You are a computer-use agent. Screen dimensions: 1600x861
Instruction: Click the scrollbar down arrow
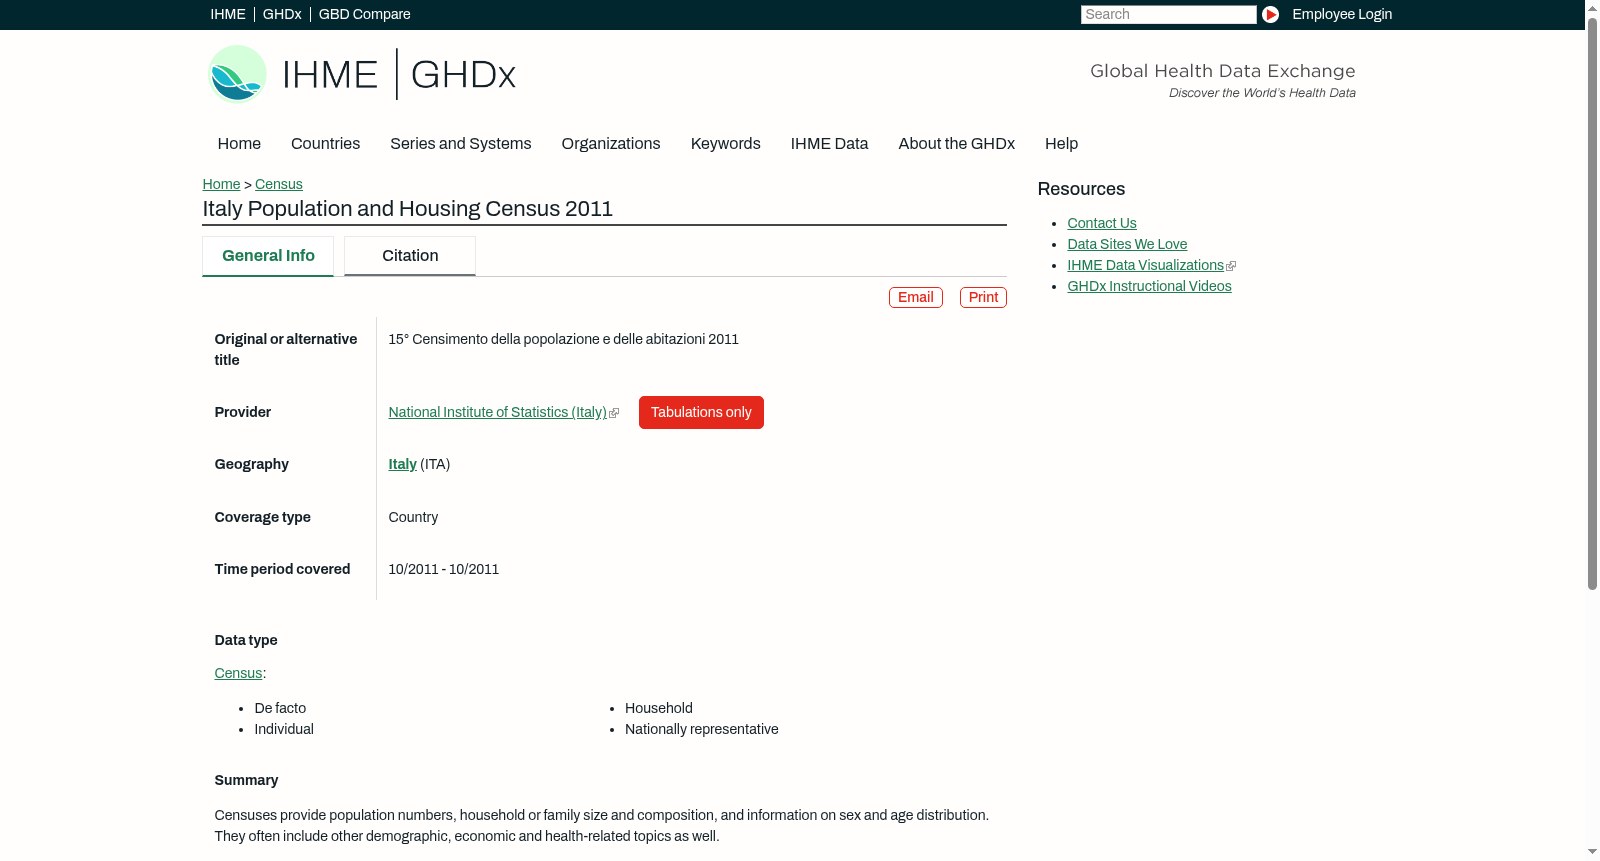click(x=1592, y=852)
